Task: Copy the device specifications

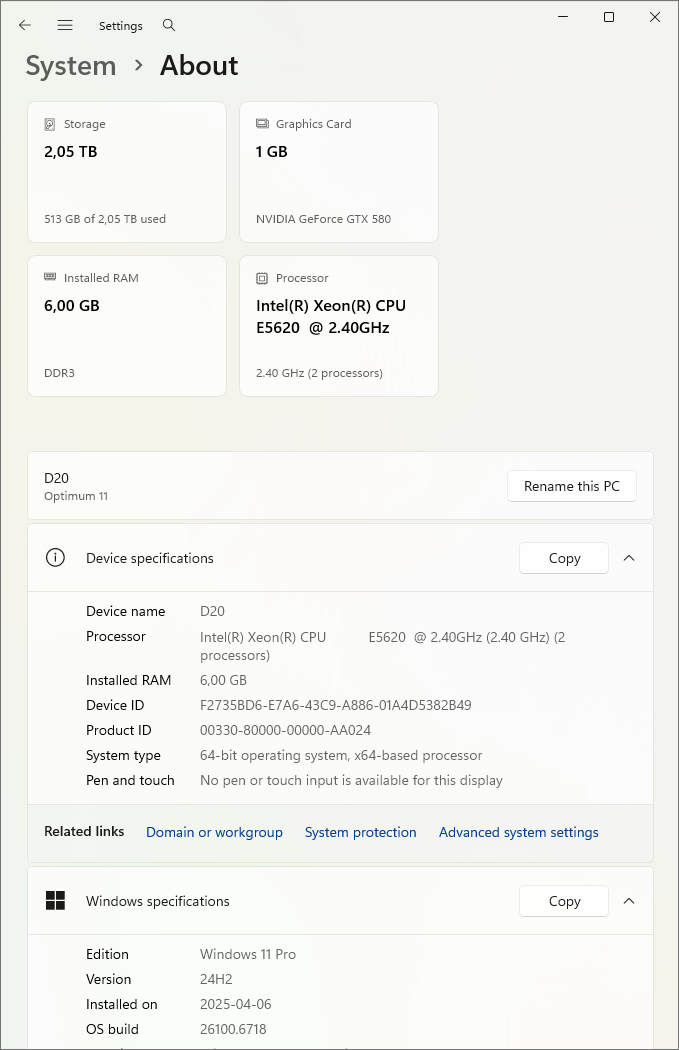Action: [x=564, y=558]
